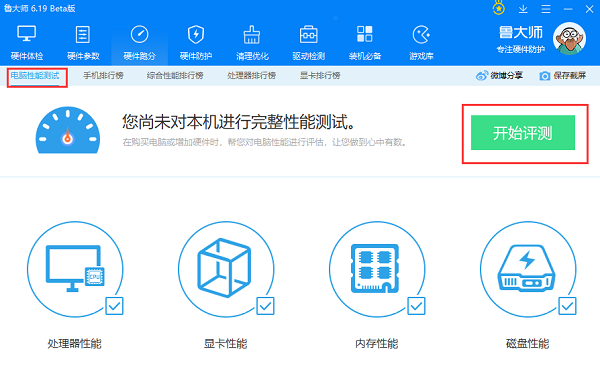This screenshot has height=390, width=600.
Task: Click the memory chip icon
Action: (x=375, y=268)
